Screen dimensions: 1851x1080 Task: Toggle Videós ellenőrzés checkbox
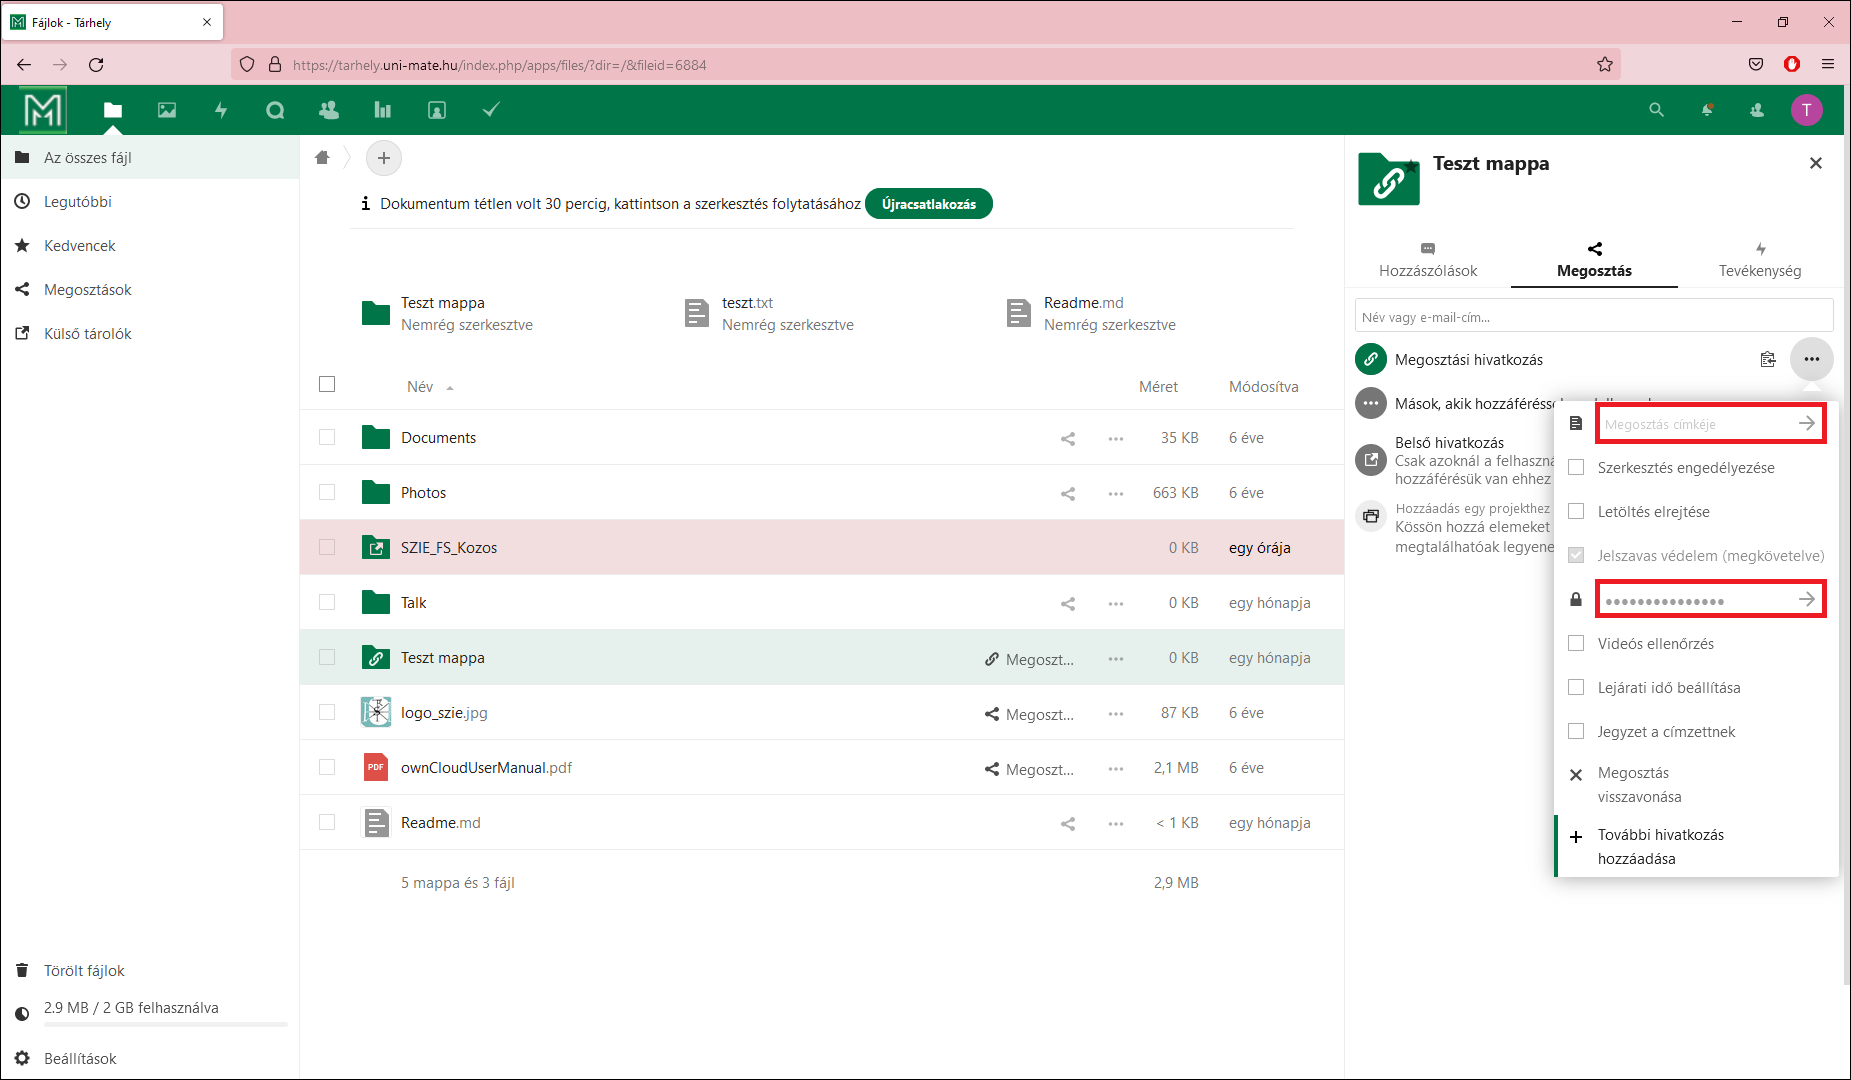1576,644
